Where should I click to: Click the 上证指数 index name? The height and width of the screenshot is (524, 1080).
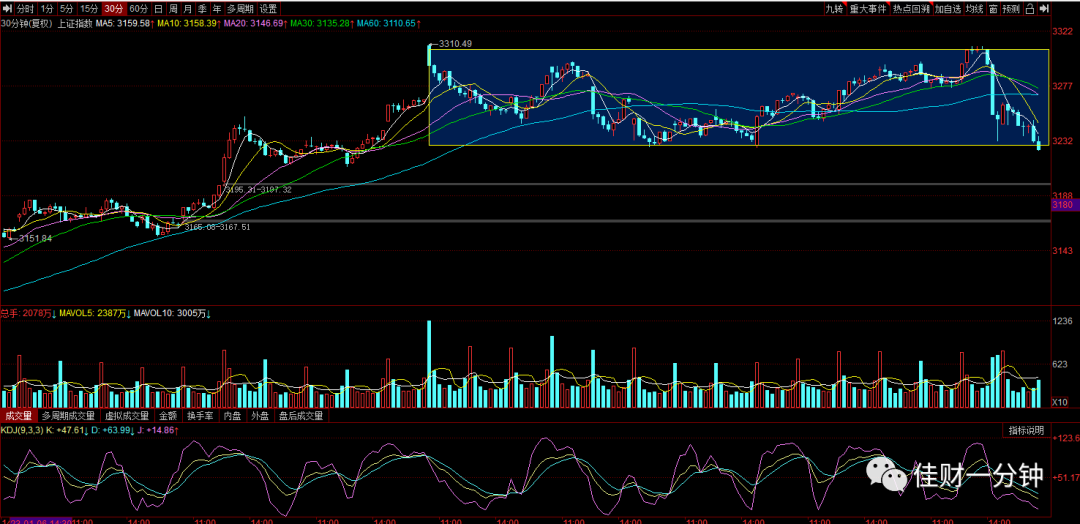click(73, 23)
